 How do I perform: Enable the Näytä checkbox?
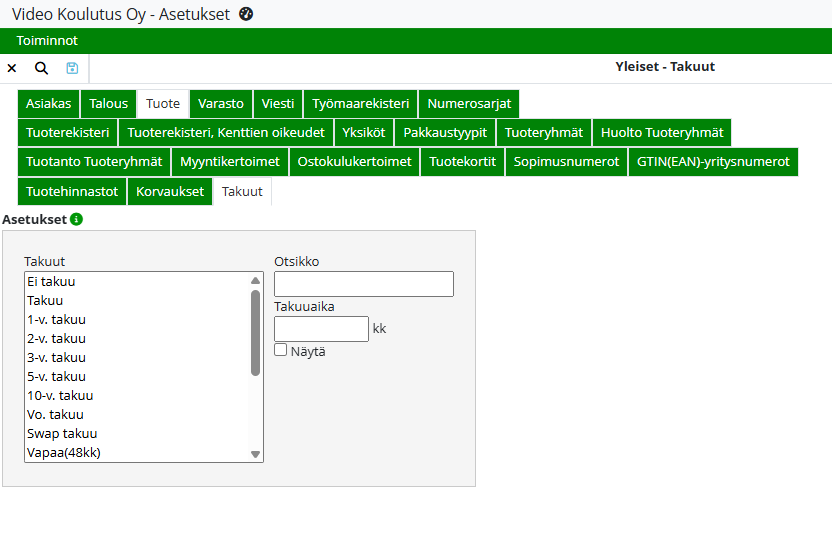point(281,350)
